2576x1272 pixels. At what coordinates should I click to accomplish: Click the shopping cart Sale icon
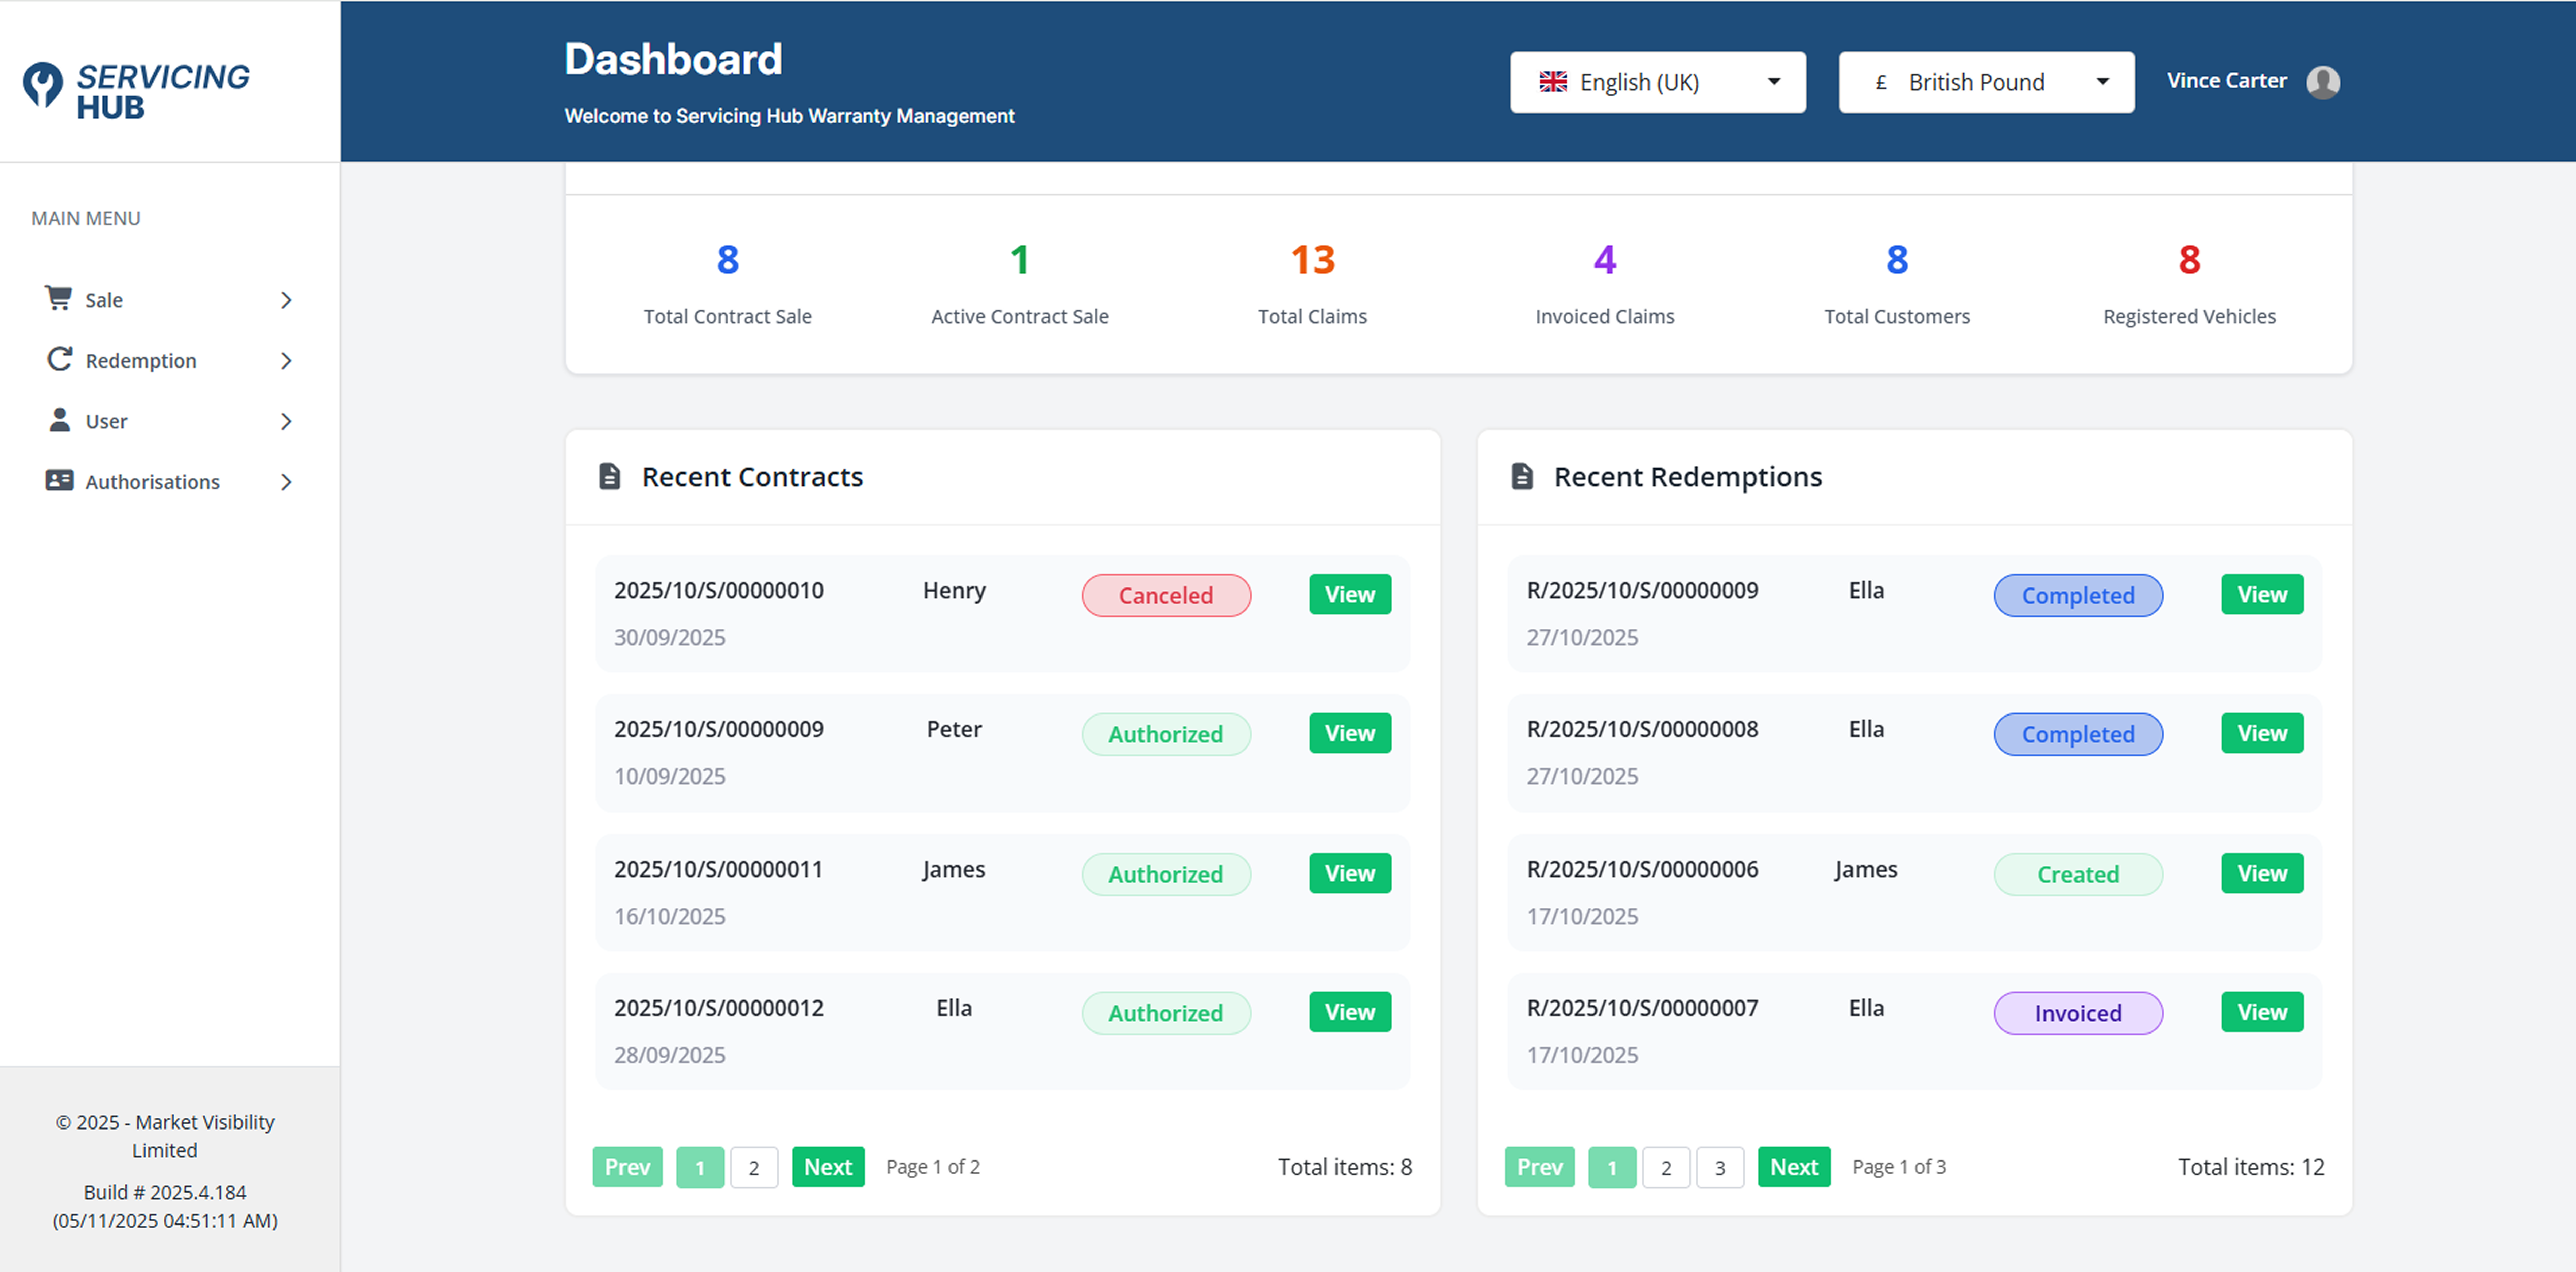[58, 298]
